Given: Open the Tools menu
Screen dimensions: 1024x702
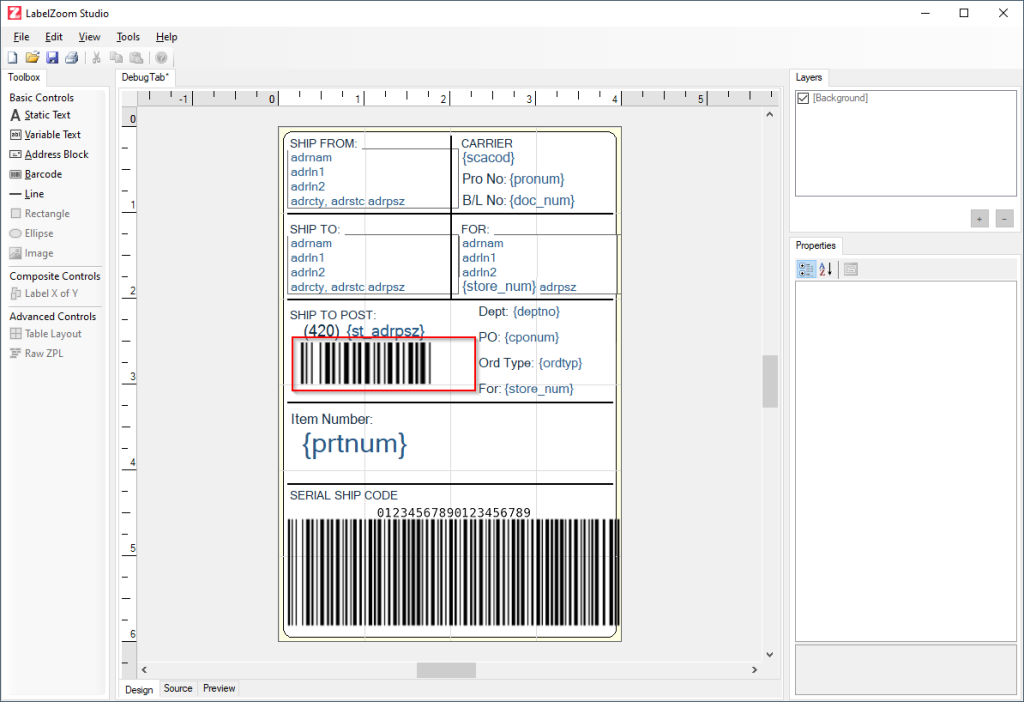Looking at the screenshot, I should point(128,37).
